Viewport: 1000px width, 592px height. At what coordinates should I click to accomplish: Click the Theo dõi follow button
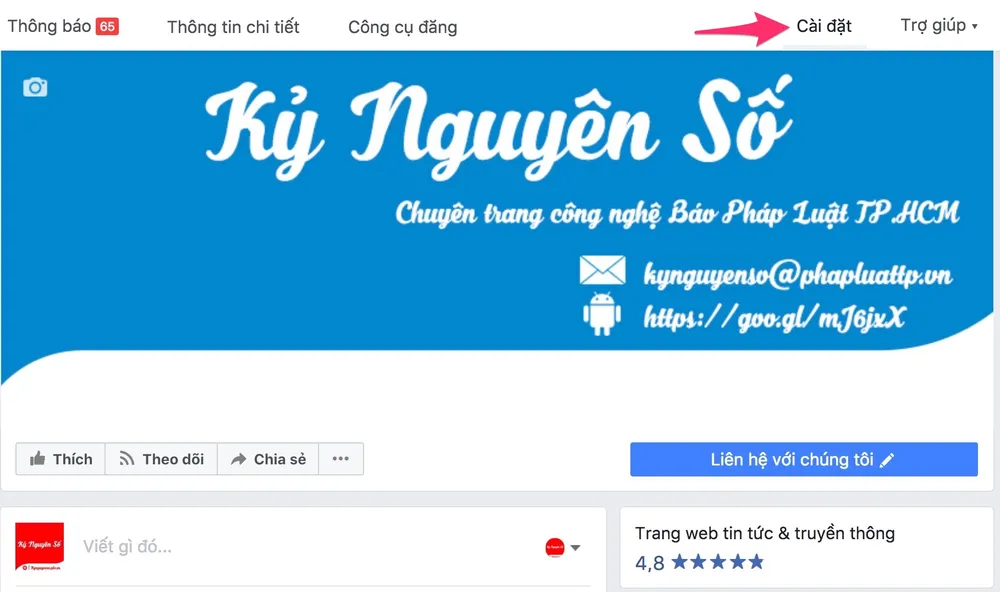point(161,459)
